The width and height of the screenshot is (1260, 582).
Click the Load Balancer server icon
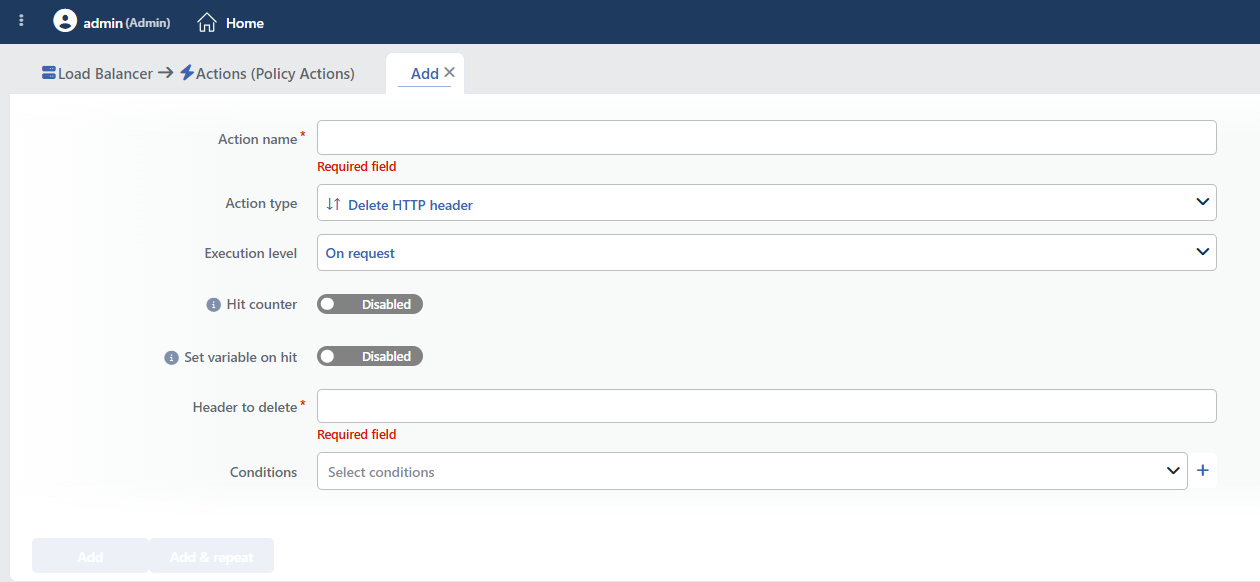pos(49,73)
